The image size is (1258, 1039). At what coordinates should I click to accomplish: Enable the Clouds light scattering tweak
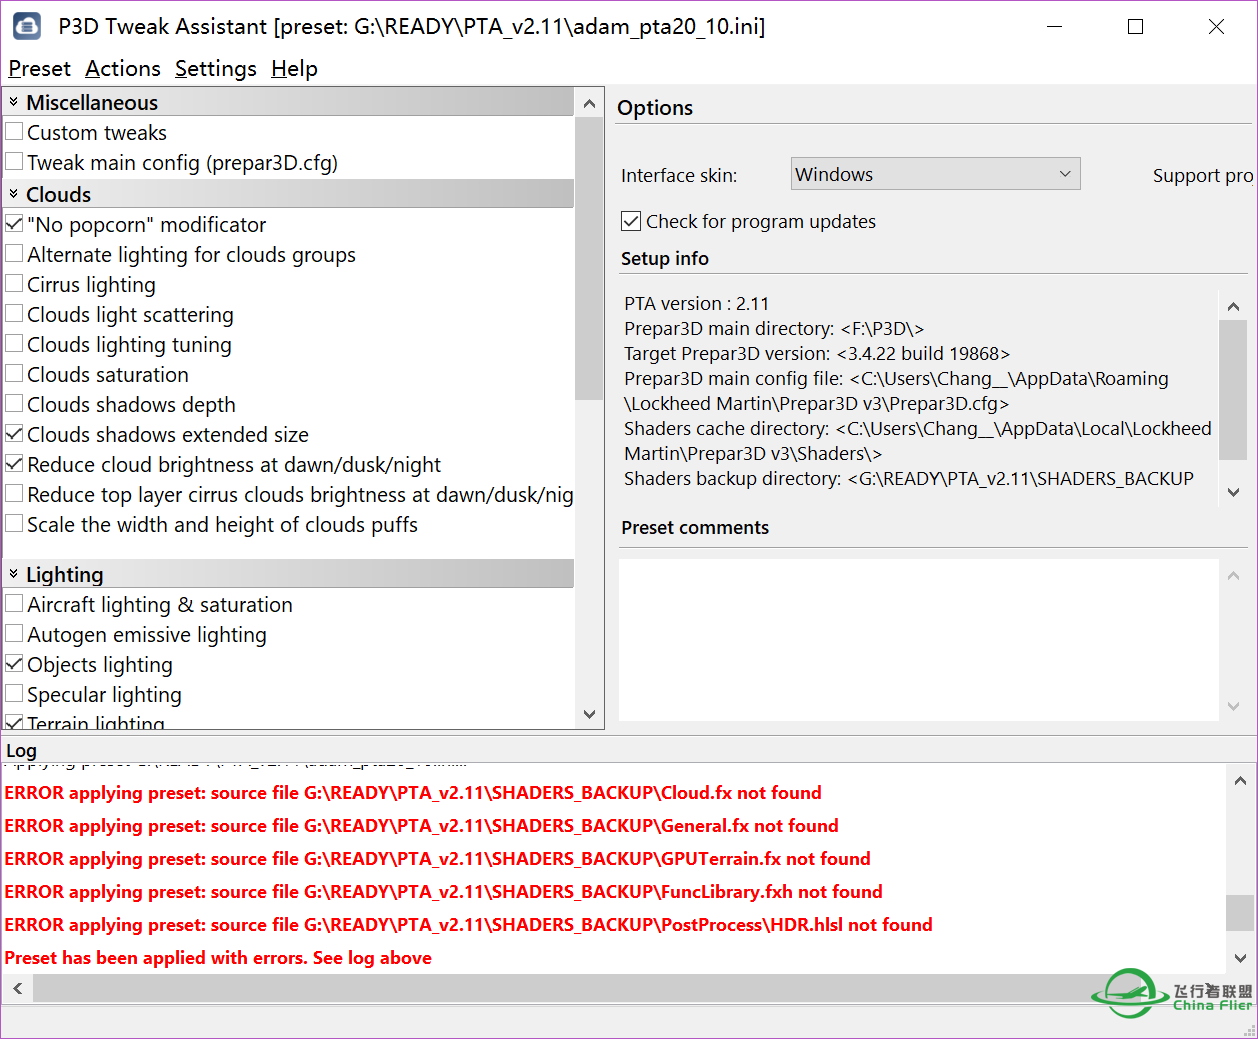click(x=15, y=313)
